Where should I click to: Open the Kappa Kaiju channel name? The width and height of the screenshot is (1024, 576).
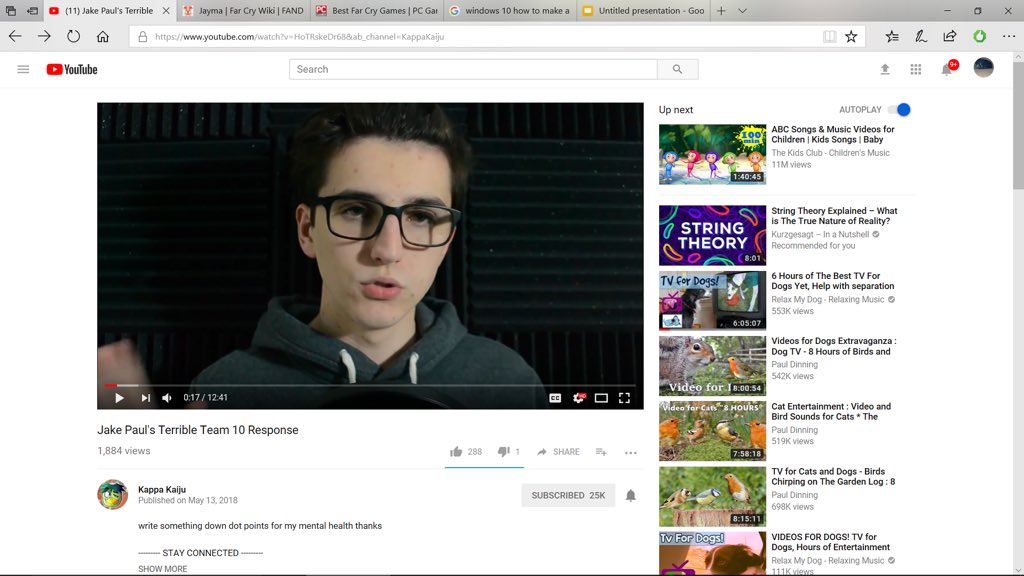point(162,489)
